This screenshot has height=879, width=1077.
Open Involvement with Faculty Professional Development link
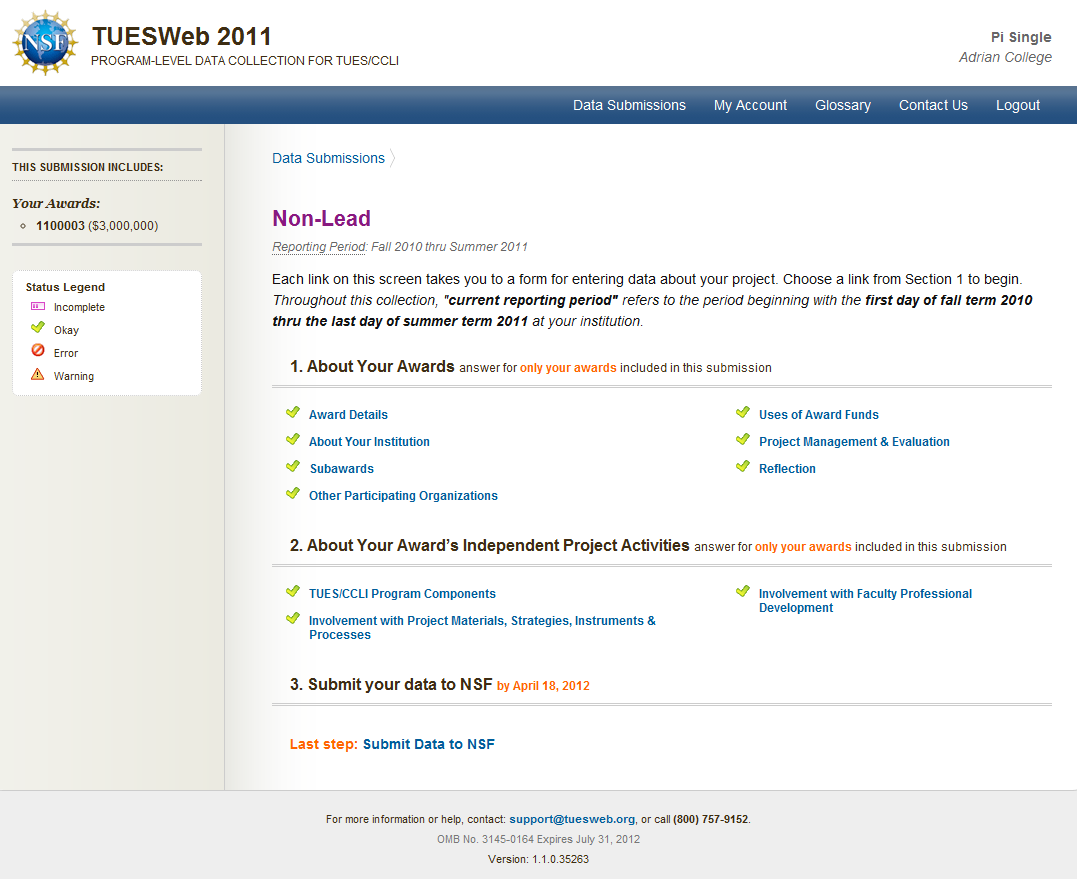click(865, 601)
